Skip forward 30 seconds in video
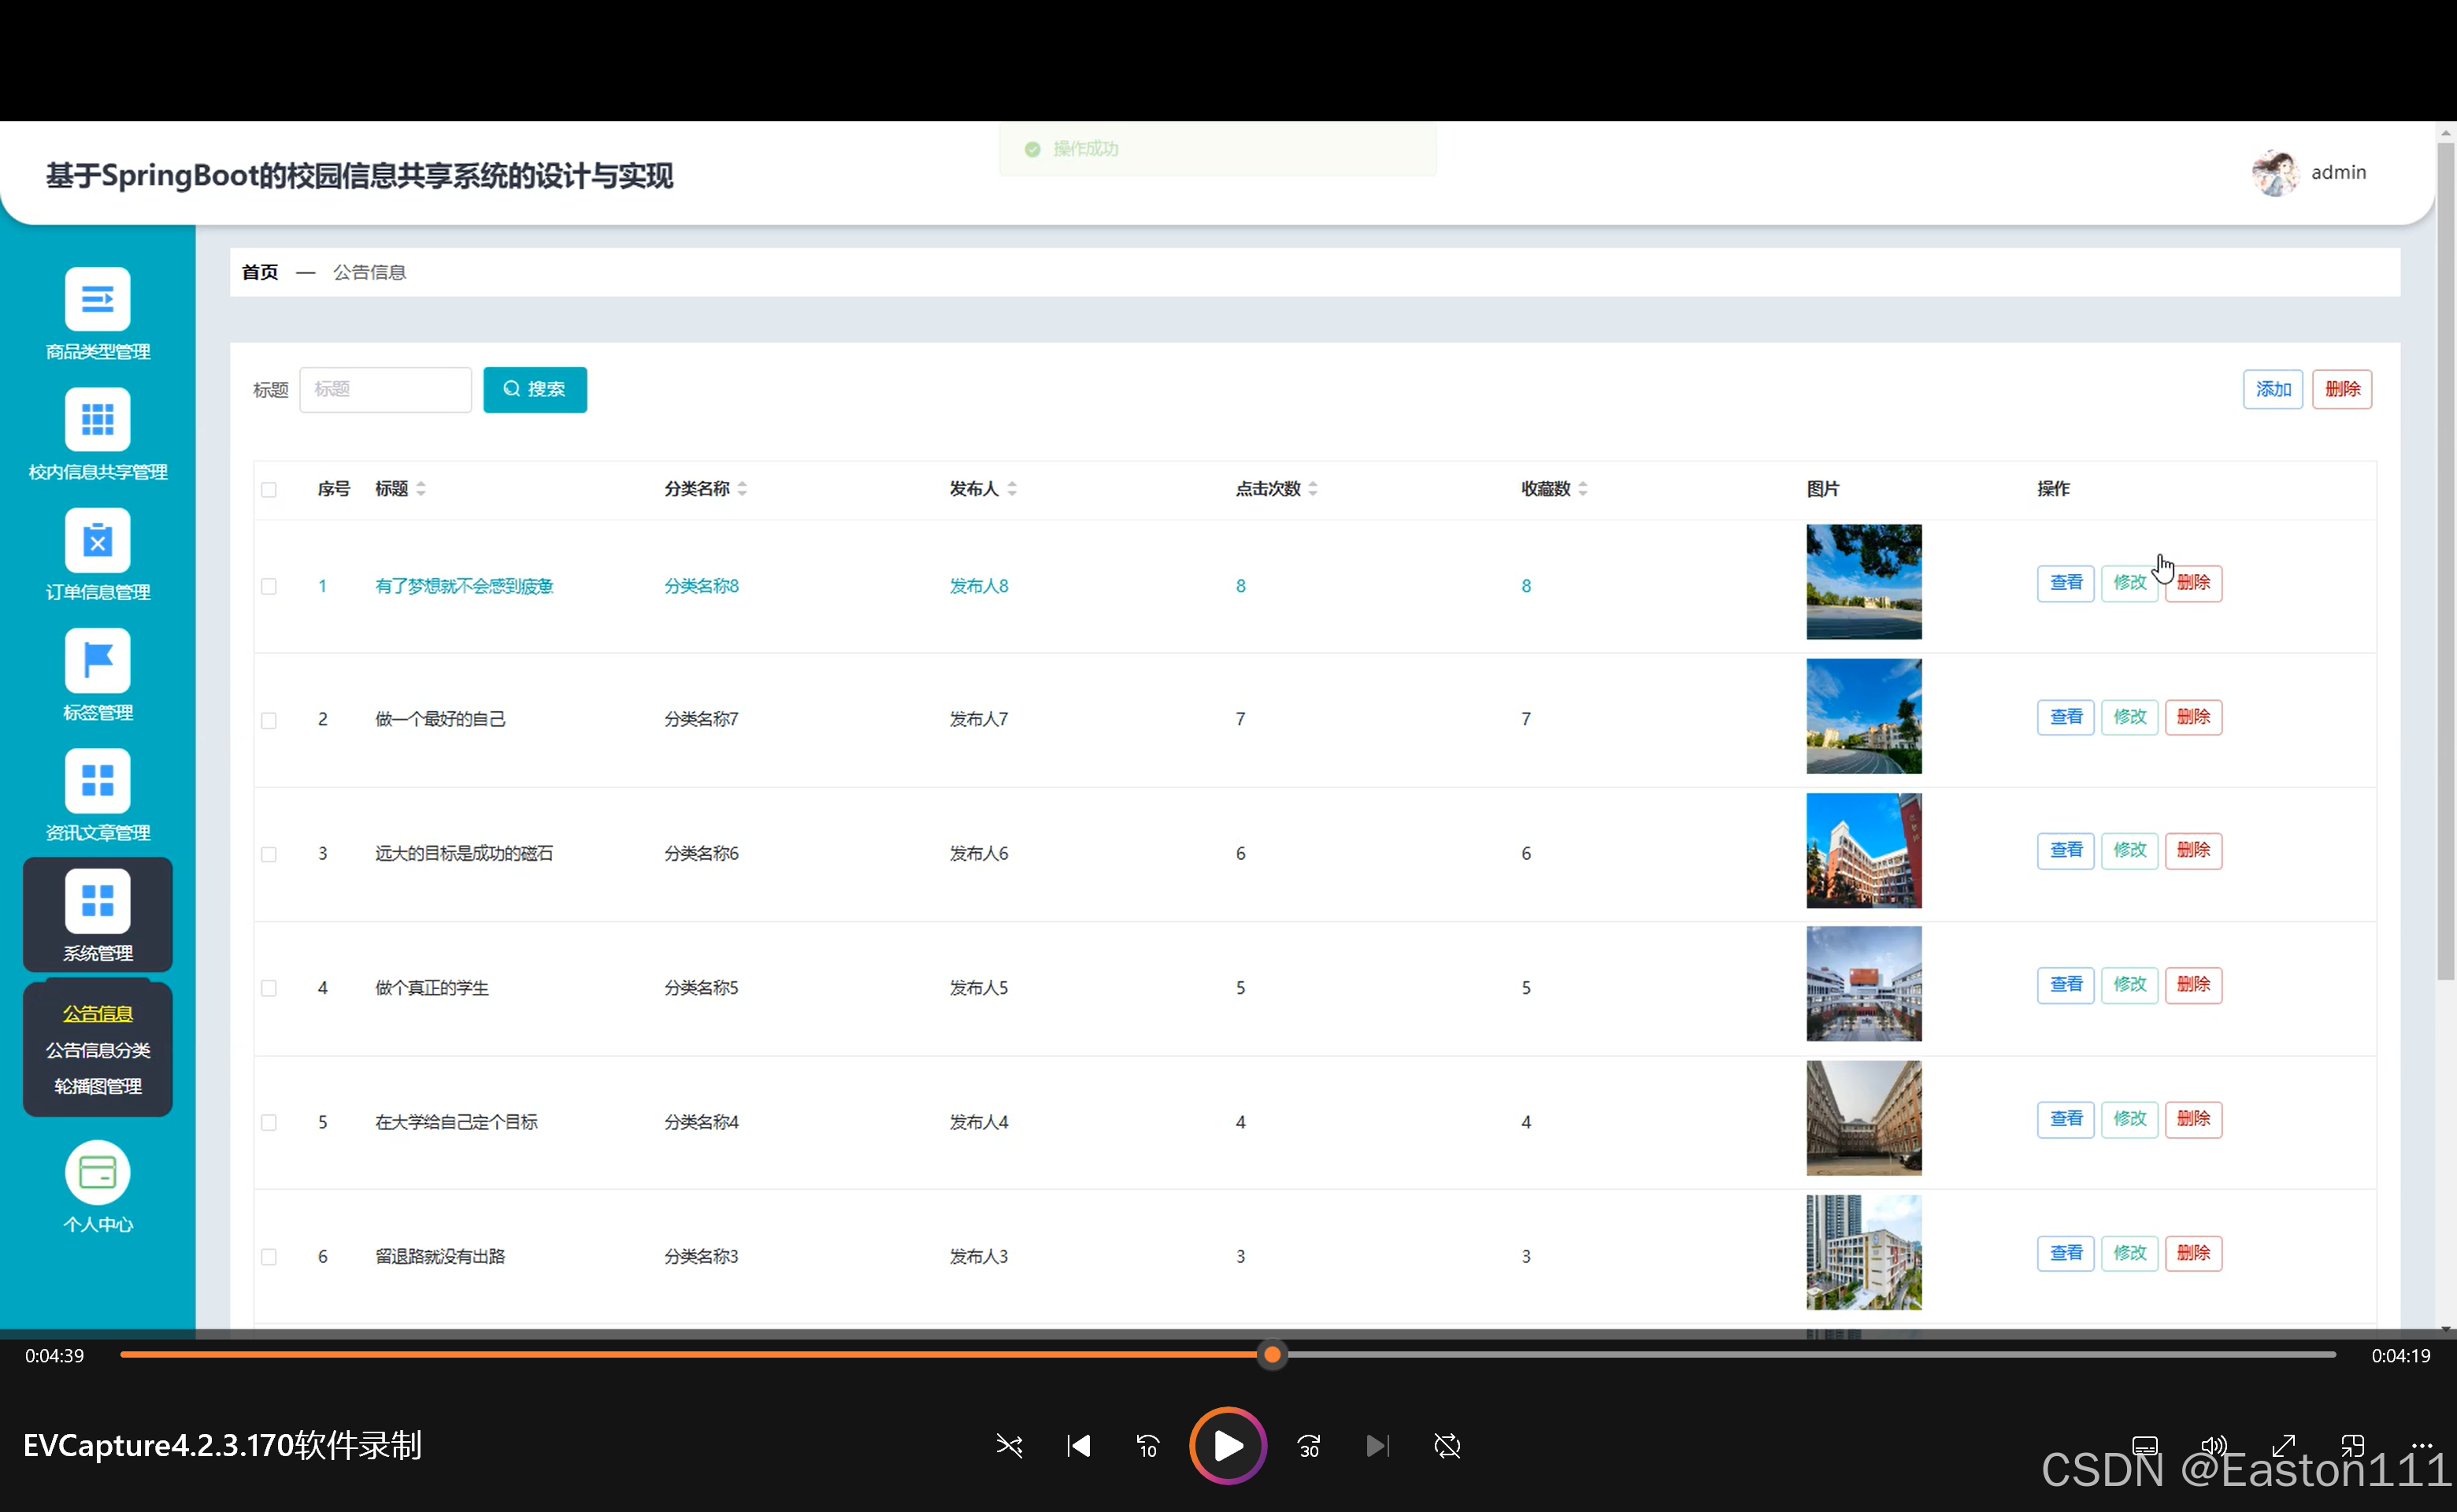 1308,1446
